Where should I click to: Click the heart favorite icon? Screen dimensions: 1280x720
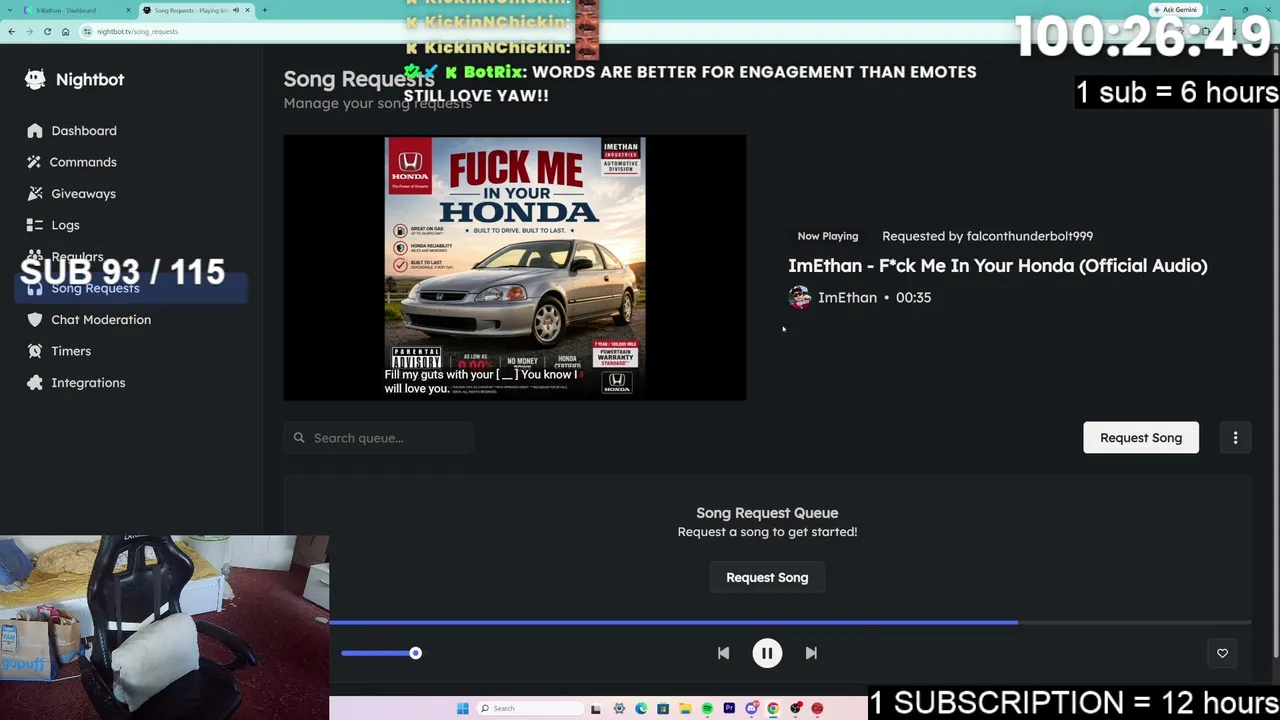pos(1222,653)
